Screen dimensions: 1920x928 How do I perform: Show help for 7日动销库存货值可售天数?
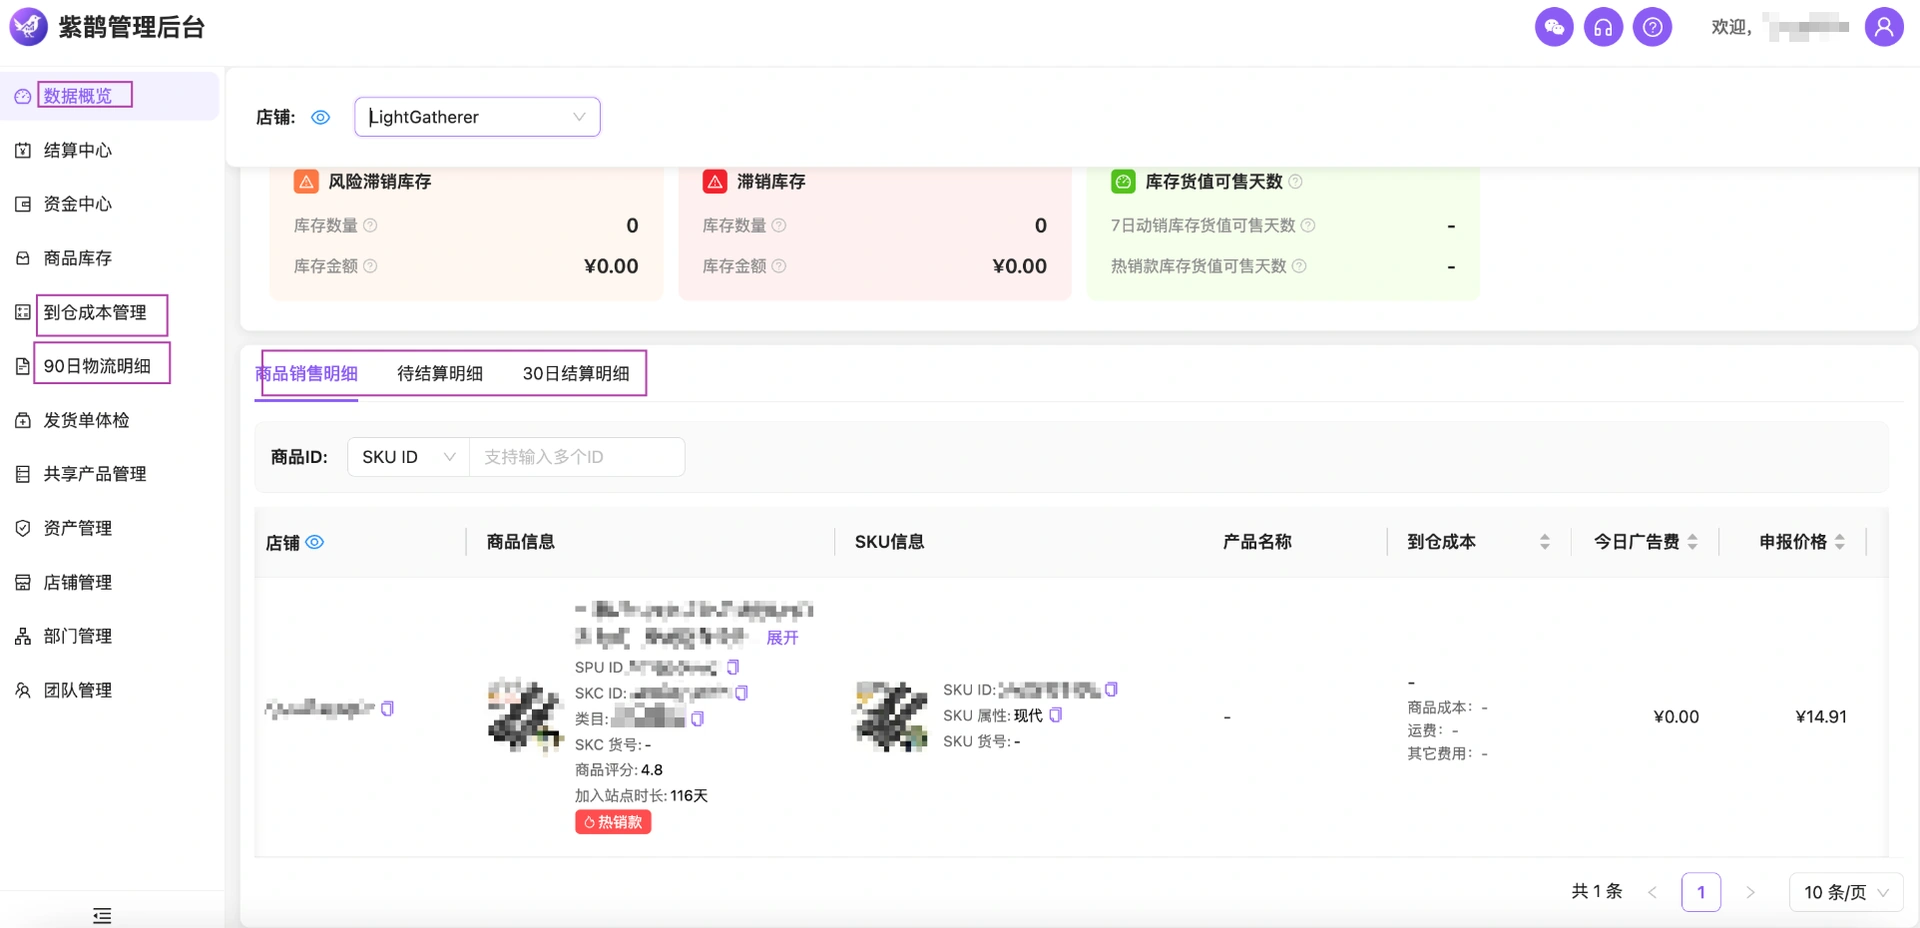click(1308, 225)
